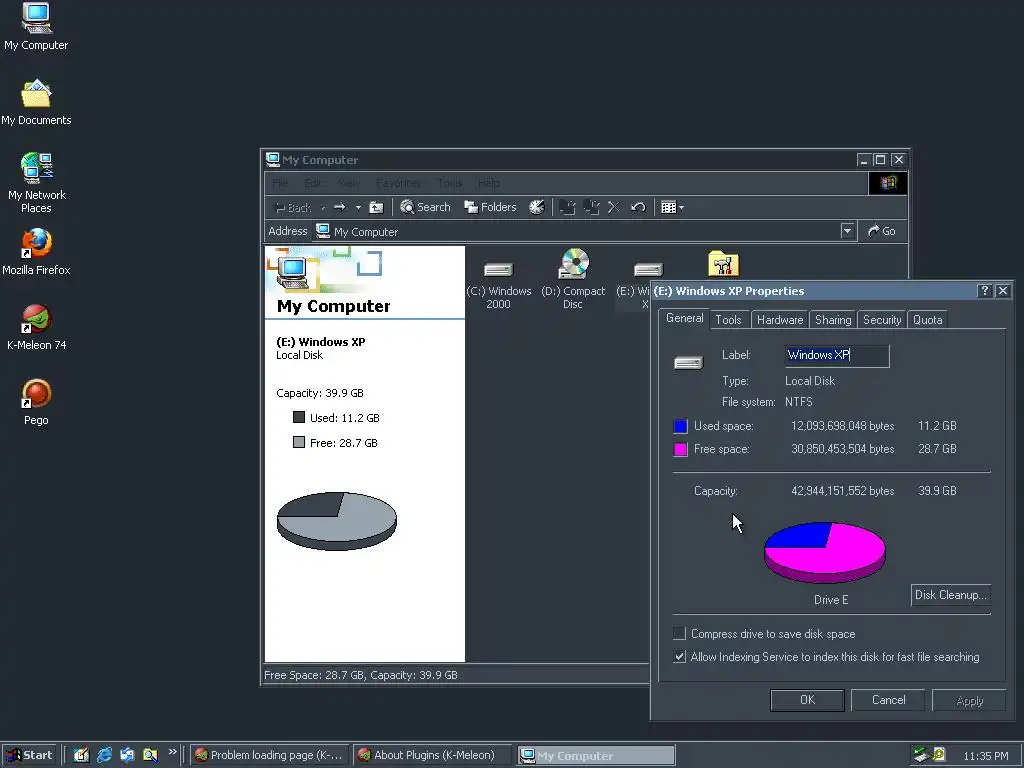The image size is (1024, 768).
Task: Launch Mozilla Firefox from desktop
Action: [36, 252]
